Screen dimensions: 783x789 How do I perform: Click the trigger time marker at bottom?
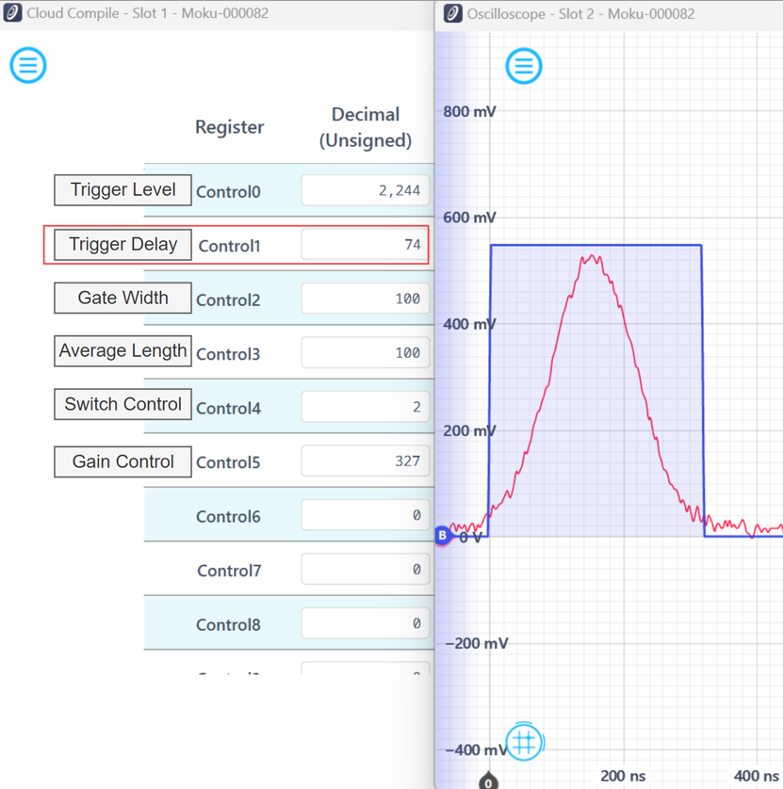coord(488,781)
